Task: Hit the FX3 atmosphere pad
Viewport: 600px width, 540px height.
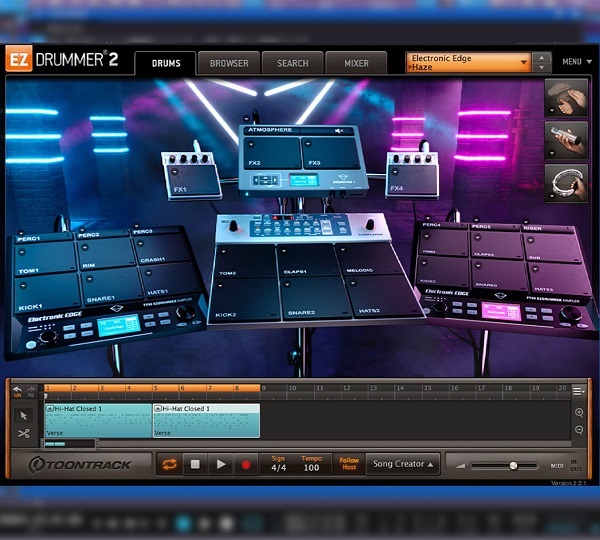Action: [331, 153]
